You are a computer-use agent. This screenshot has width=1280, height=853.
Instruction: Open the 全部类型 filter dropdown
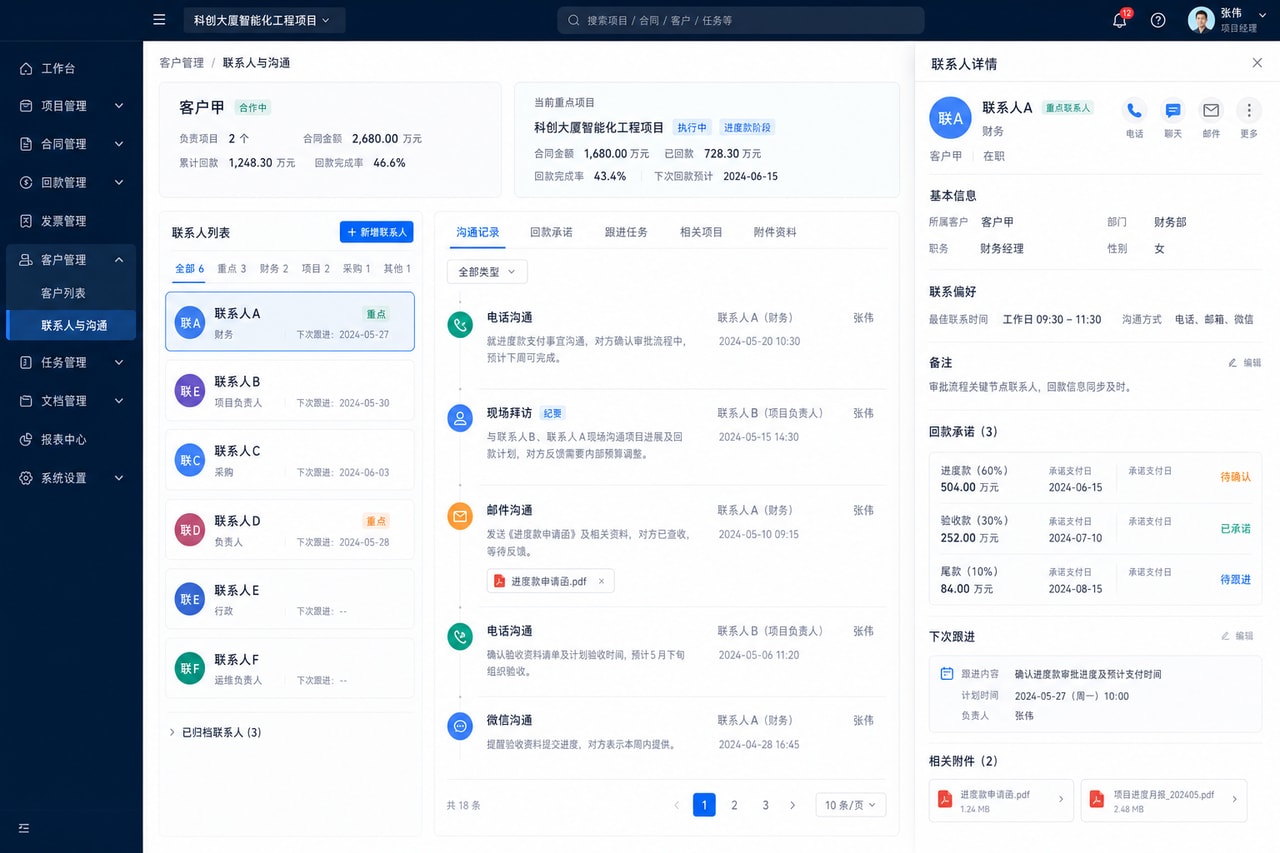(x=487, y=272)
